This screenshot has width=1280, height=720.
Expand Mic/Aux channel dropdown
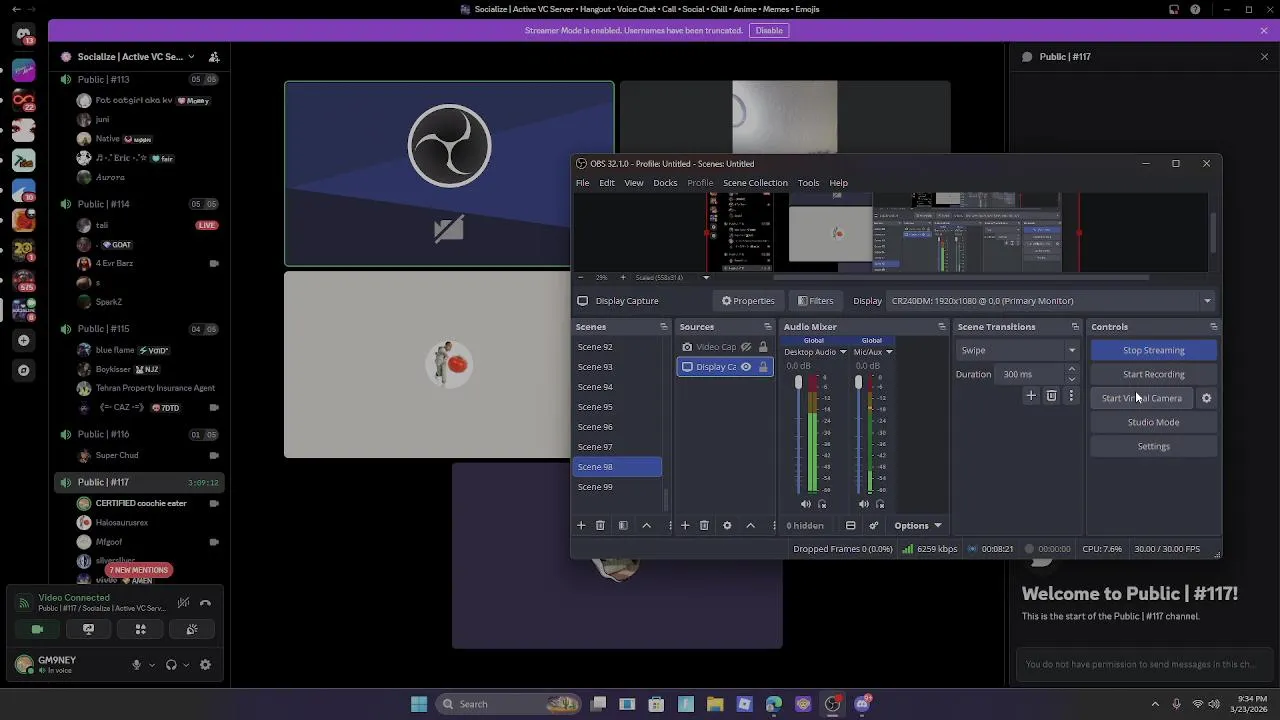(889, 352)
